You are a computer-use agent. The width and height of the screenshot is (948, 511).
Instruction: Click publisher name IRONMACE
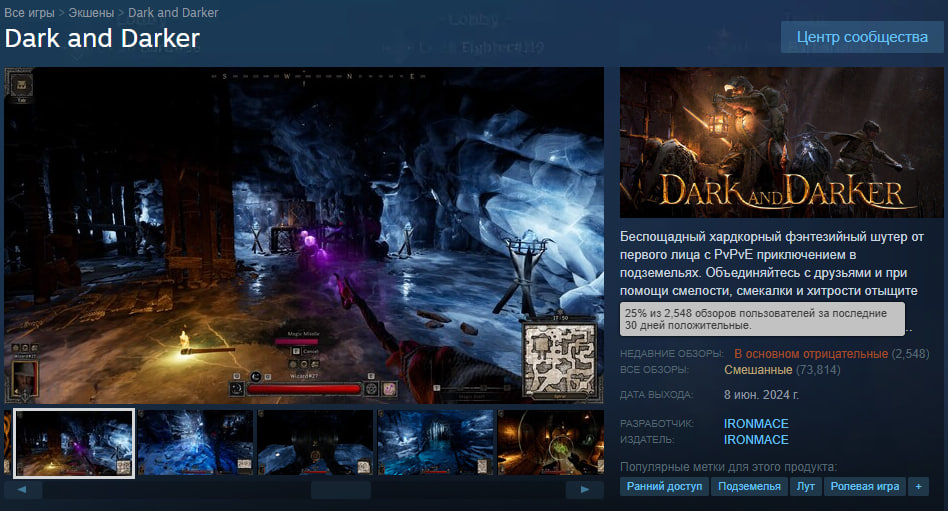coord(756,440)
